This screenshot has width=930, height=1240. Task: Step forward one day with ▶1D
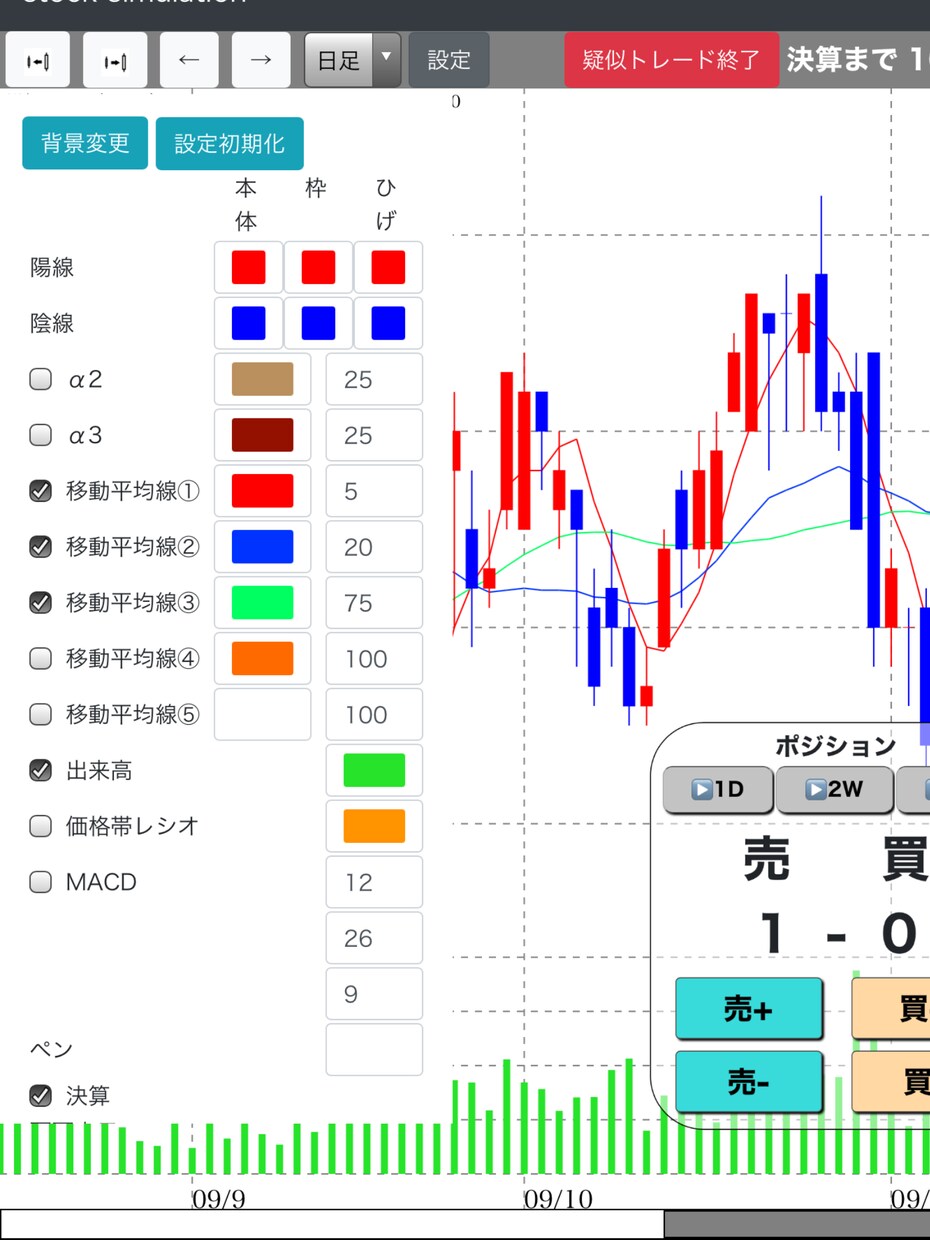(718, 790)
